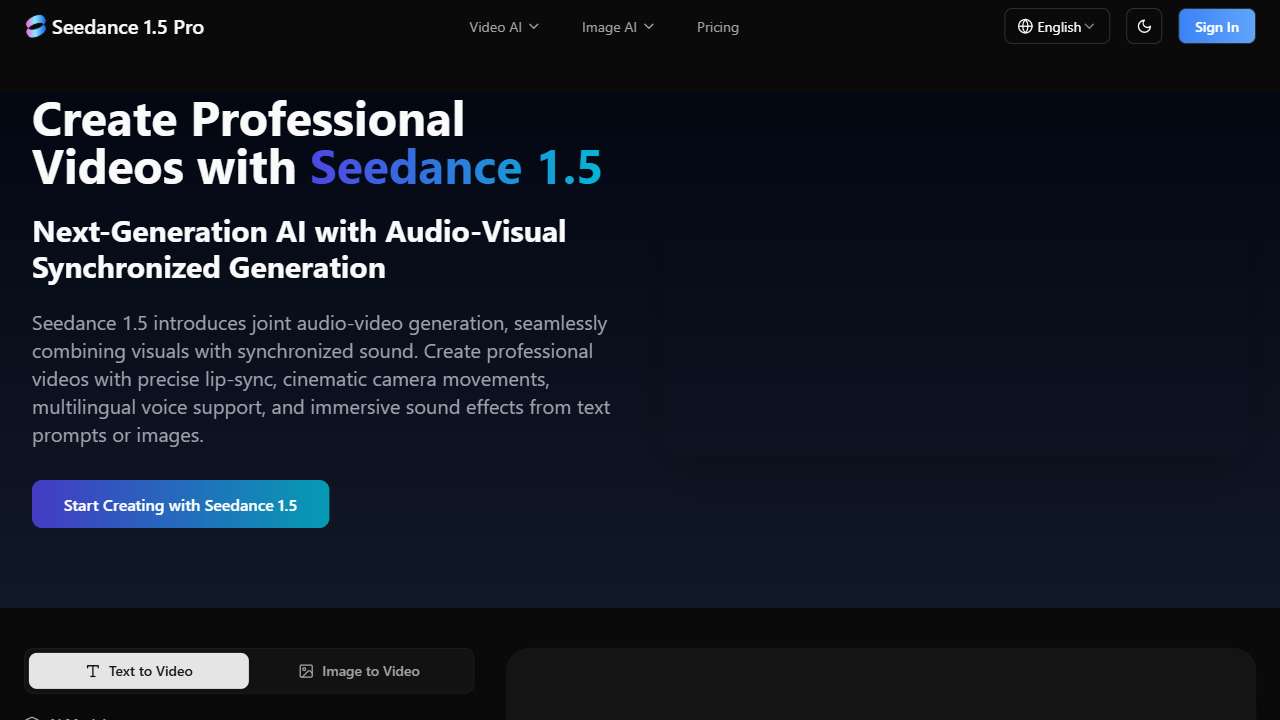Go to the Pricing page
Image resolution: width=1280 pixels, height=720 pixels.
[x=718, y=27]
